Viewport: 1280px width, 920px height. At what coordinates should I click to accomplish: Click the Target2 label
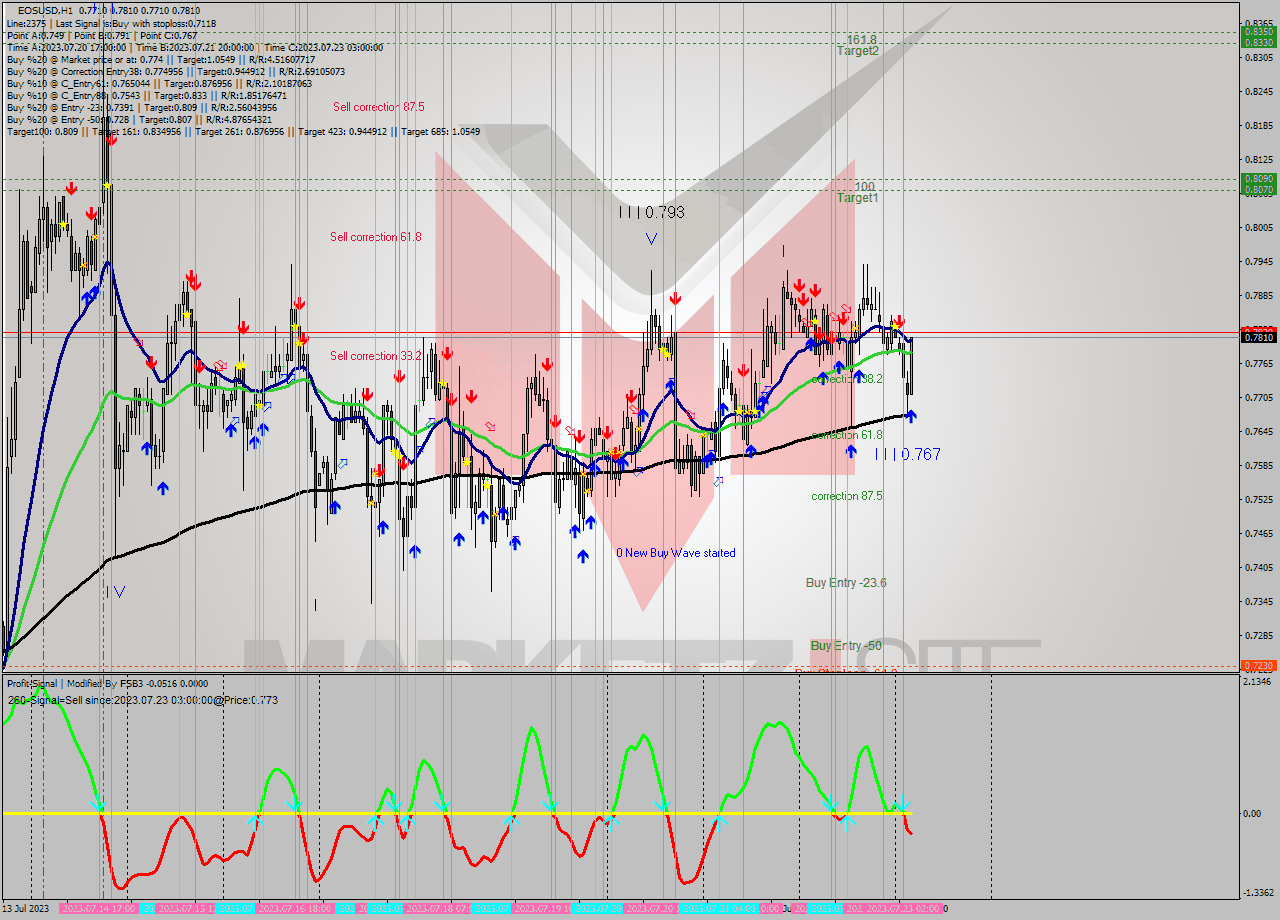(858, 51)
